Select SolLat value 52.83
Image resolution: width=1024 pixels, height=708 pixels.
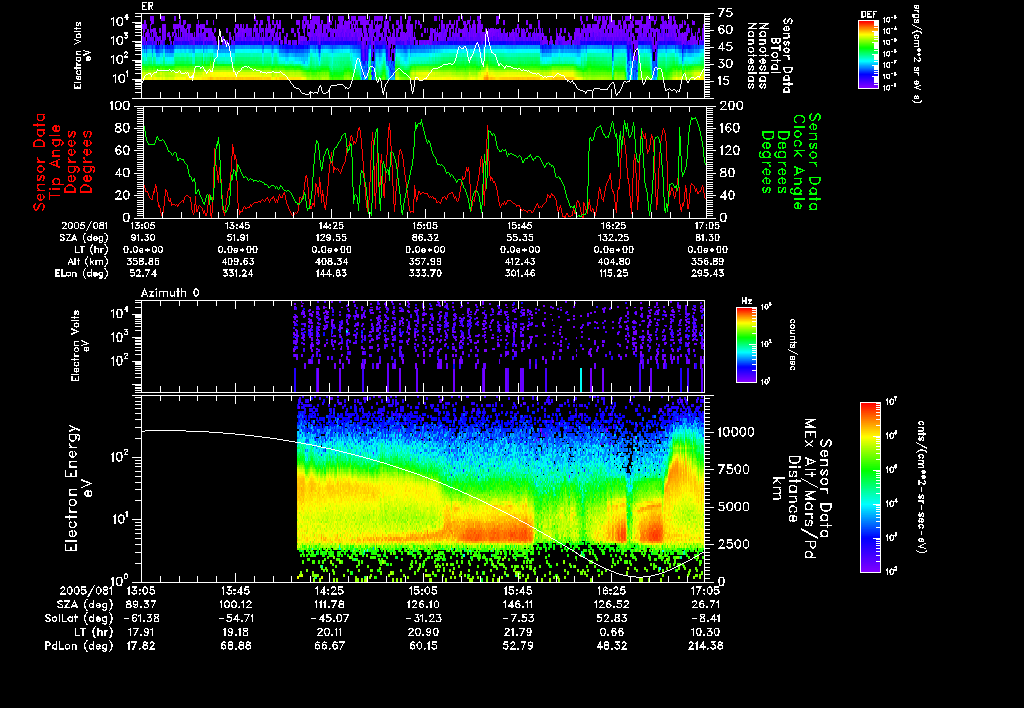[x=612, y=619]
